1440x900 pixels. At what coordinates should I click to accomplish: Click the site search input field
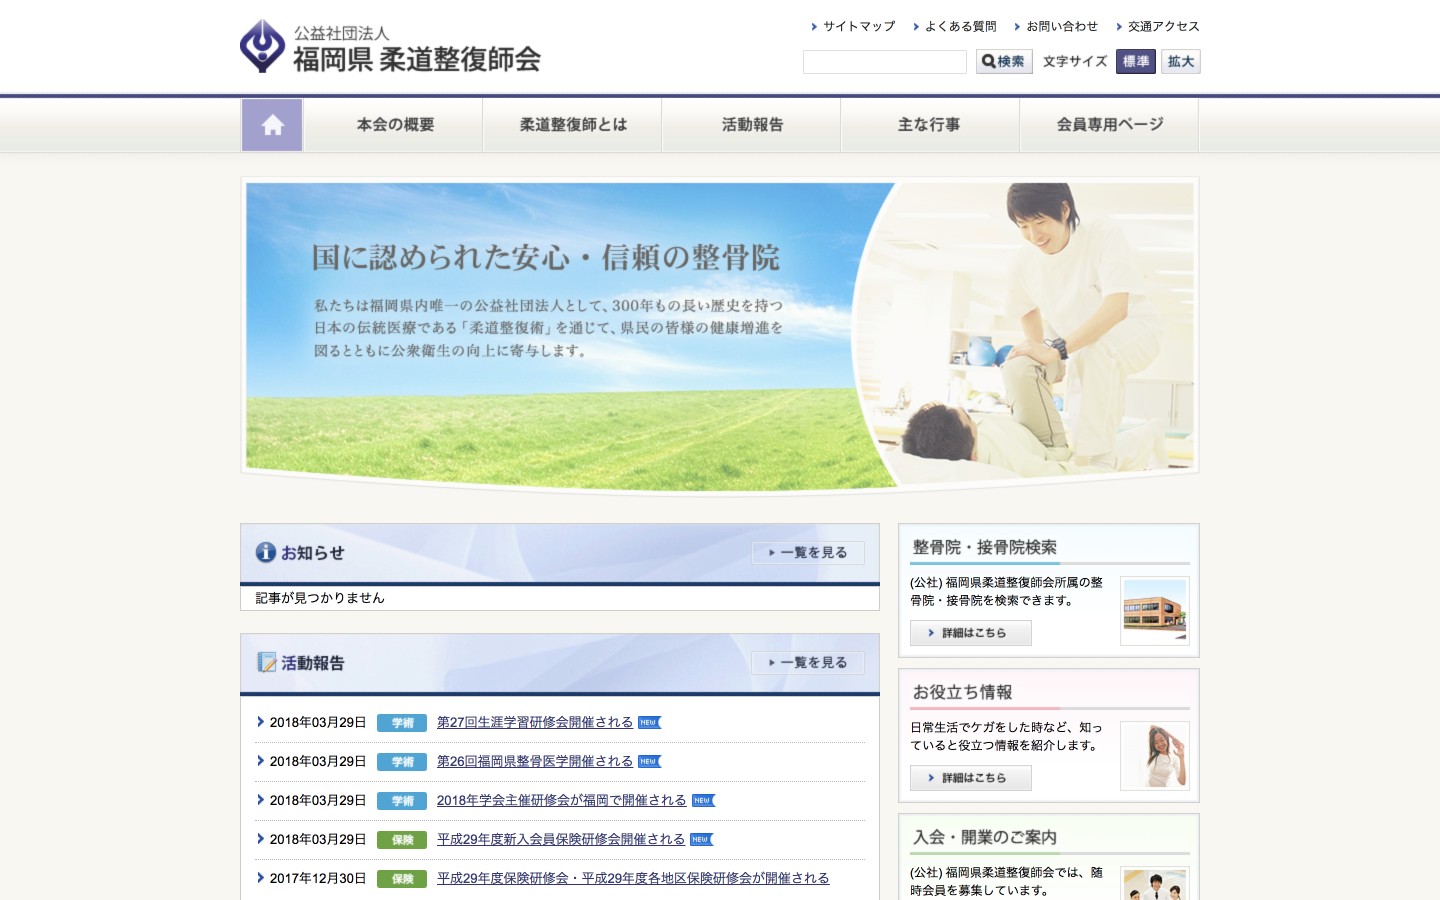pos(885,62)
